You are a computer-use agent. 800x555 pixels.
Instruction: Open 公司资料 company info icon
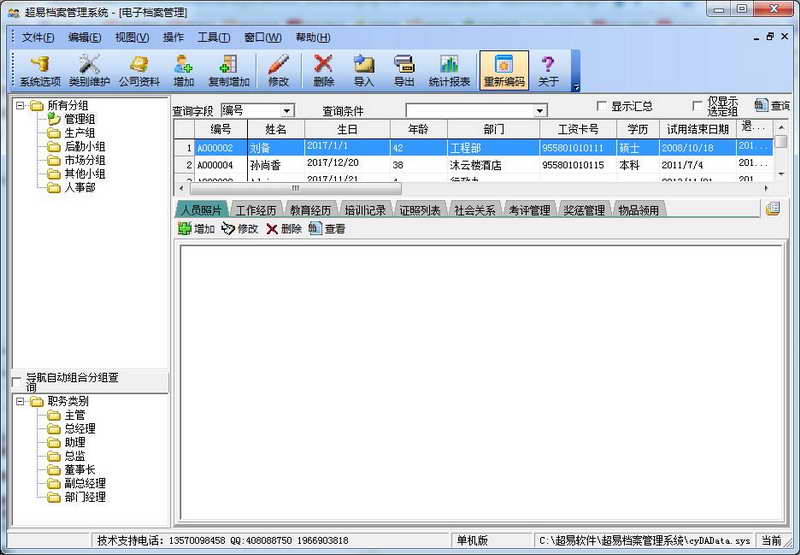(139, 70)
